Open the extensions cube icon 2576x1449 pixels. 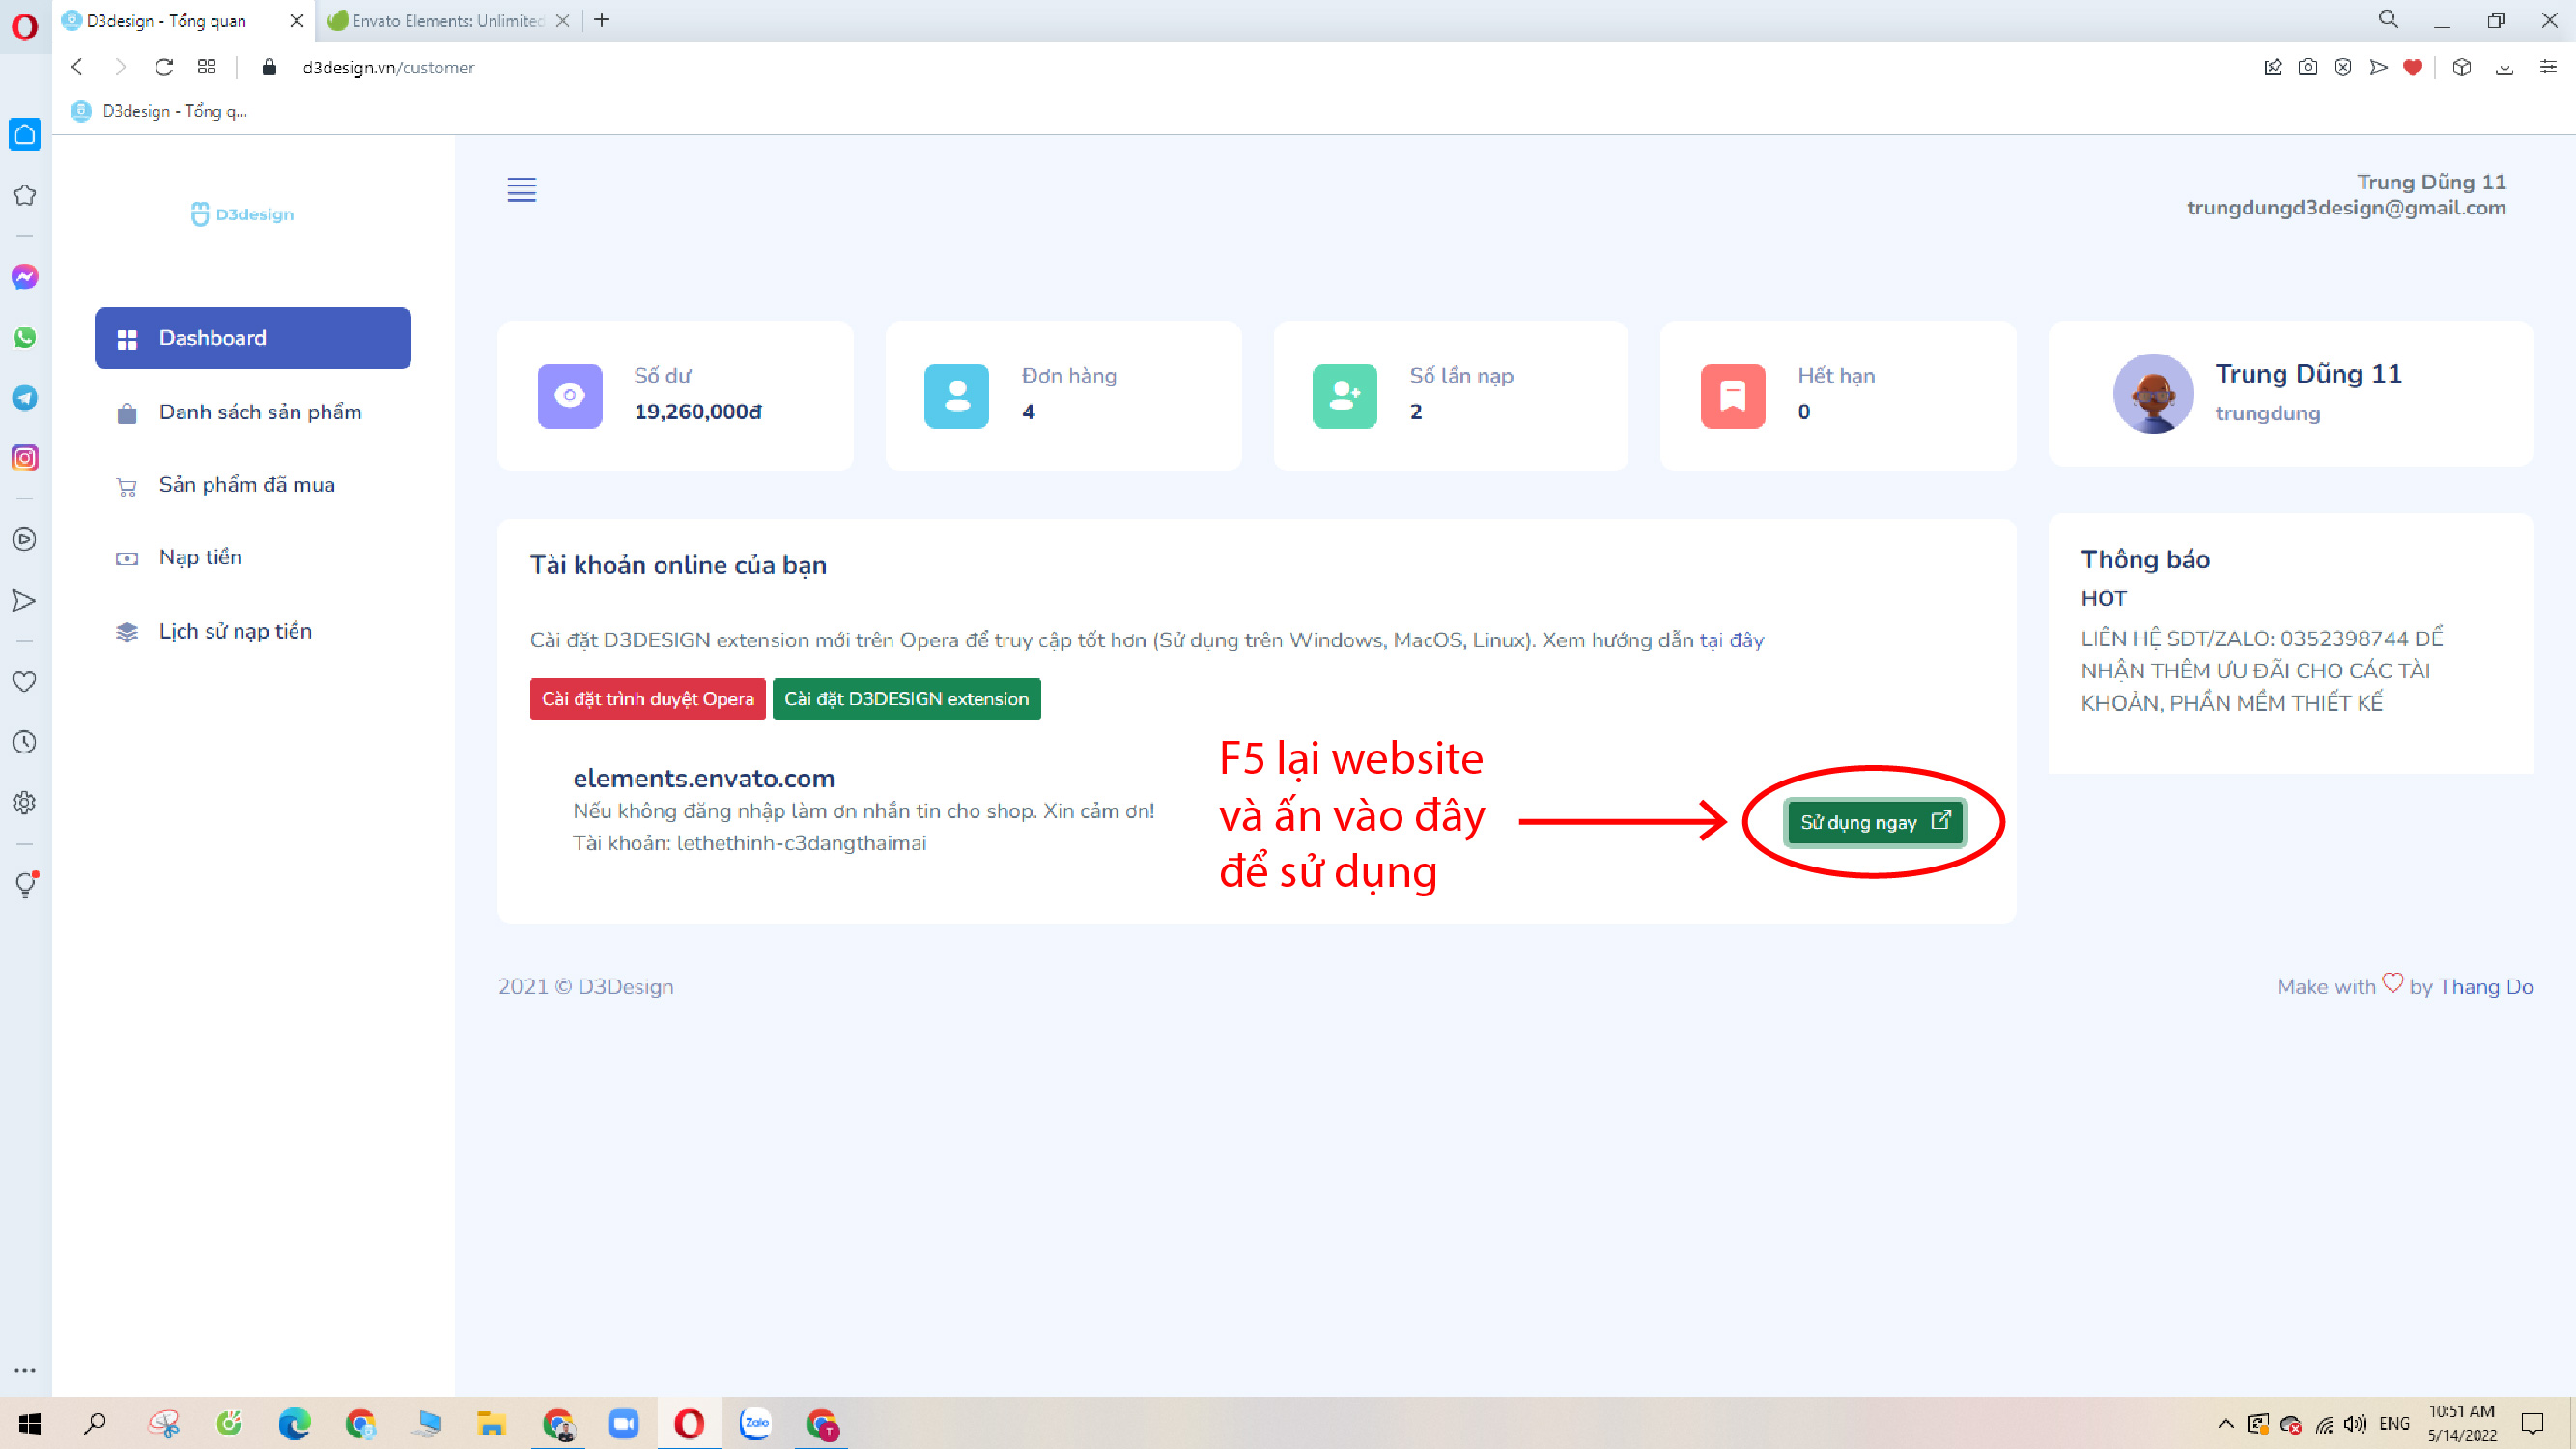[x=2462, y=67]
